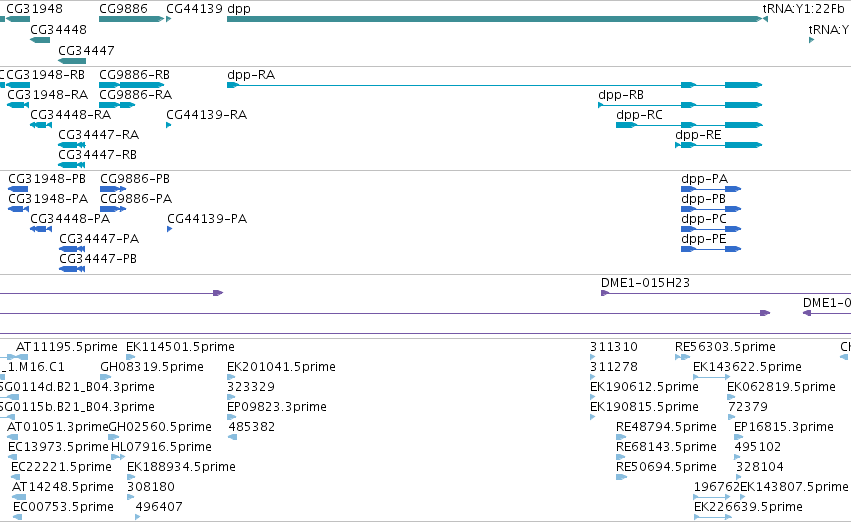The image size is (851, 522).
Task: Click the CG34448-PA protein label
Action: (70, 219)
